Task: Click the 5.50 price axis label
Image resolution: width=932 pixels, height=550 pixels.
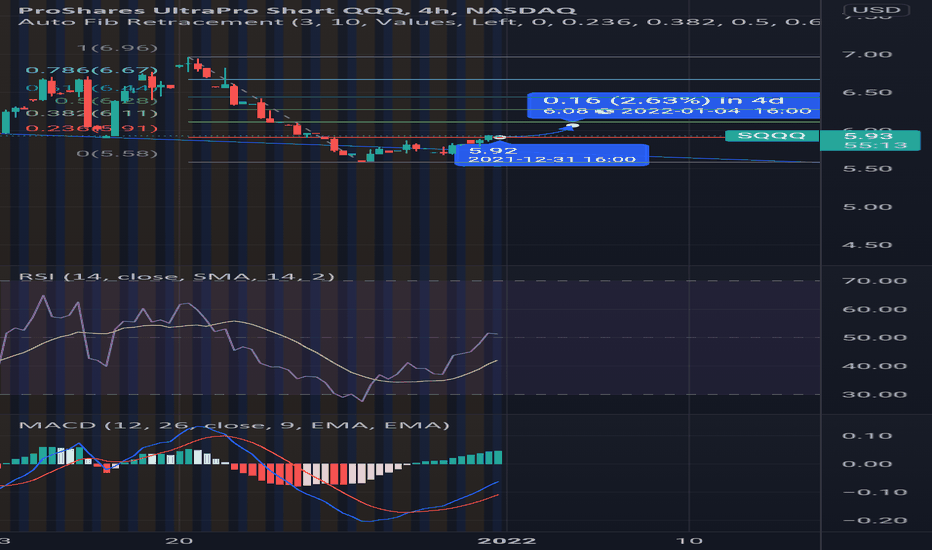Action: pyautogui.click(x=867, y=169)
